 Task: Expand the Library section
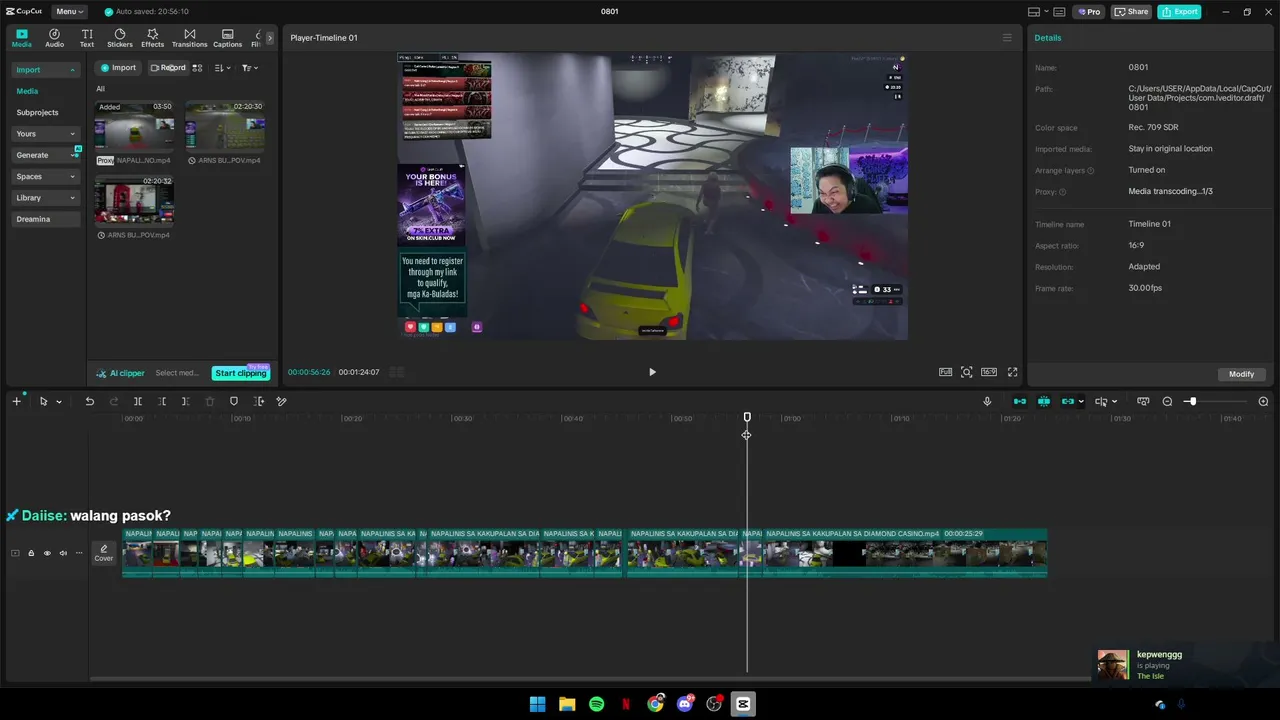tap(45, 198)
